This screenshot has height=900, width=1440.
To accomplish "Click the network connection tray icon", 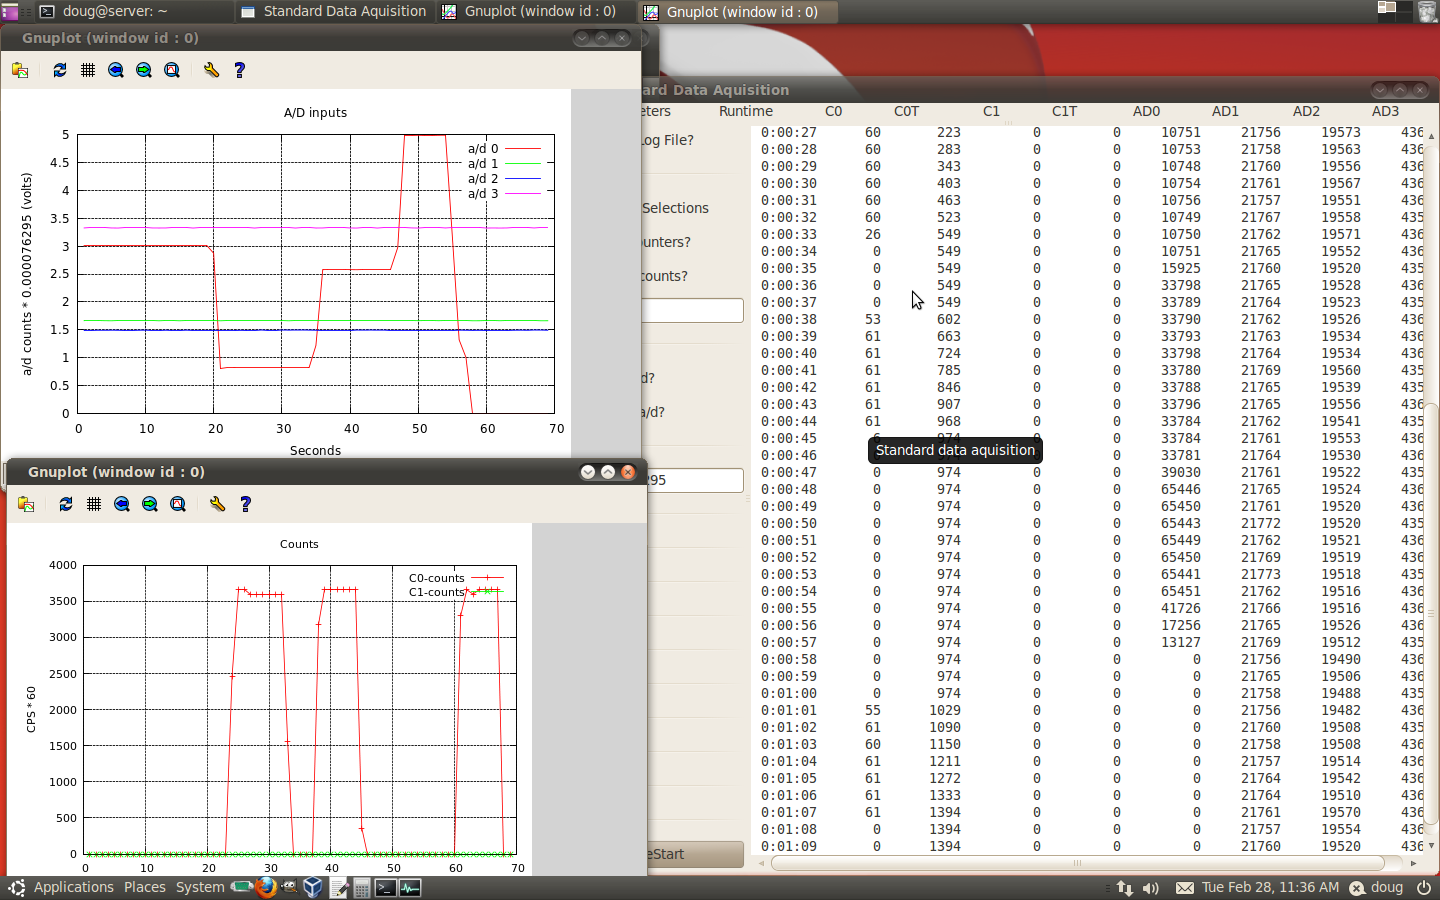I will pos(1125,887).
